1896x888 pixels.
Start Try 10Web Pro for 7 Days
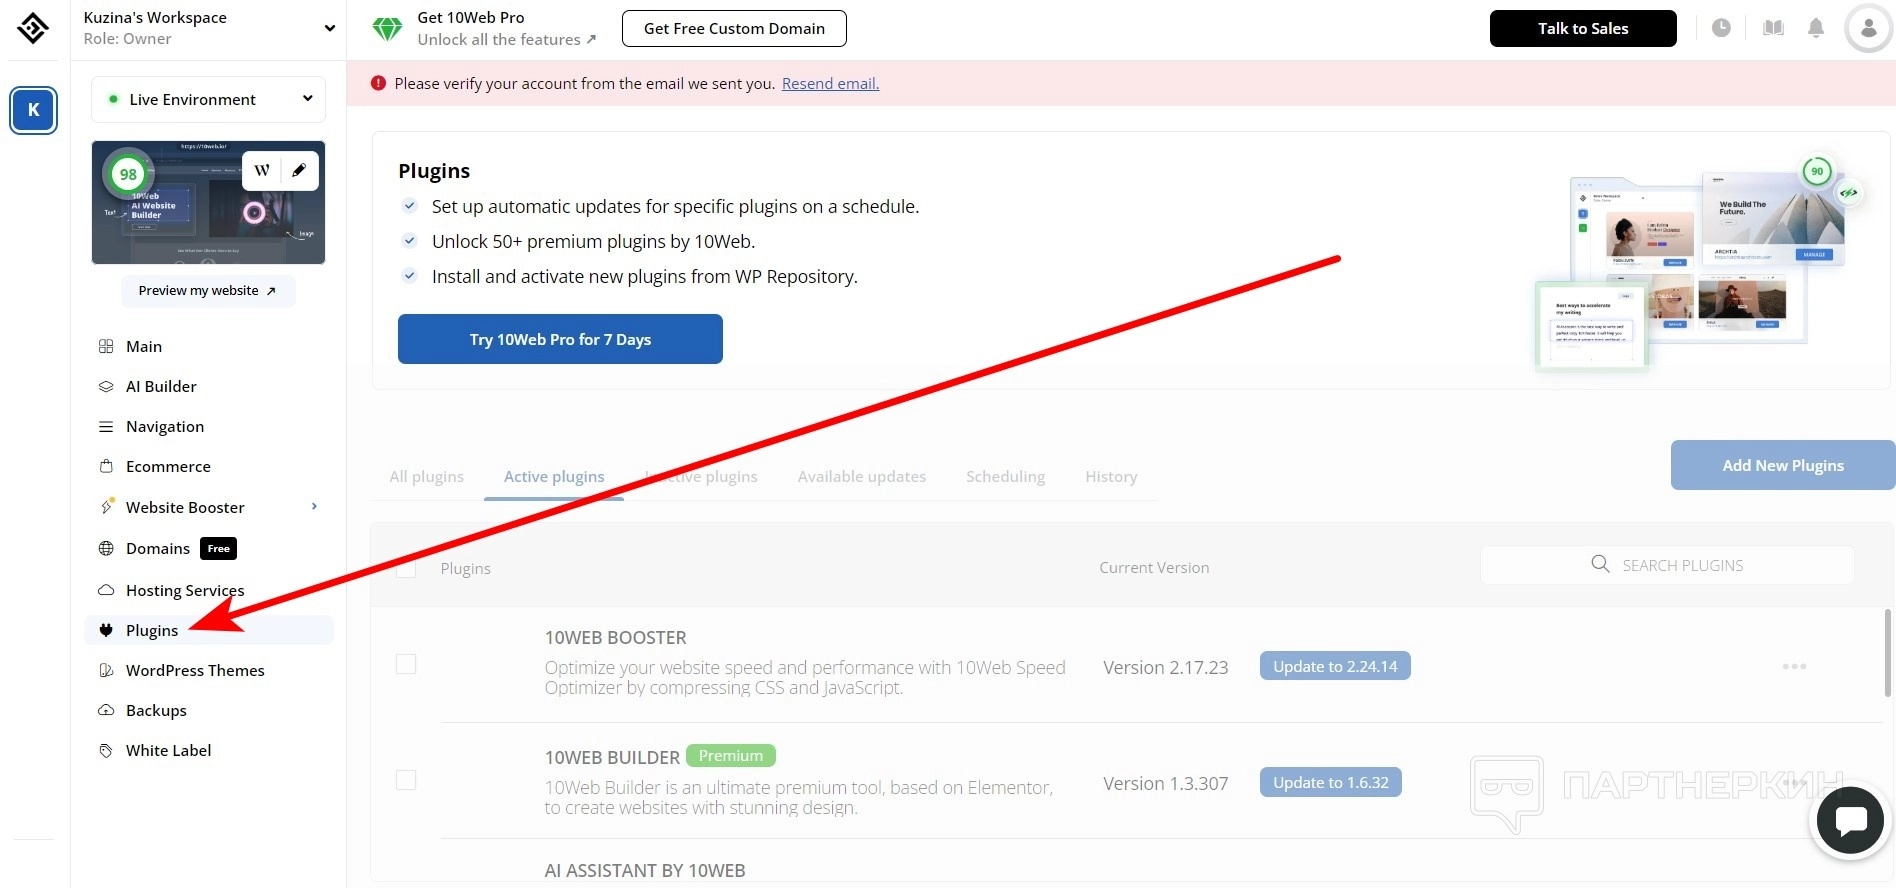(560, 339)
